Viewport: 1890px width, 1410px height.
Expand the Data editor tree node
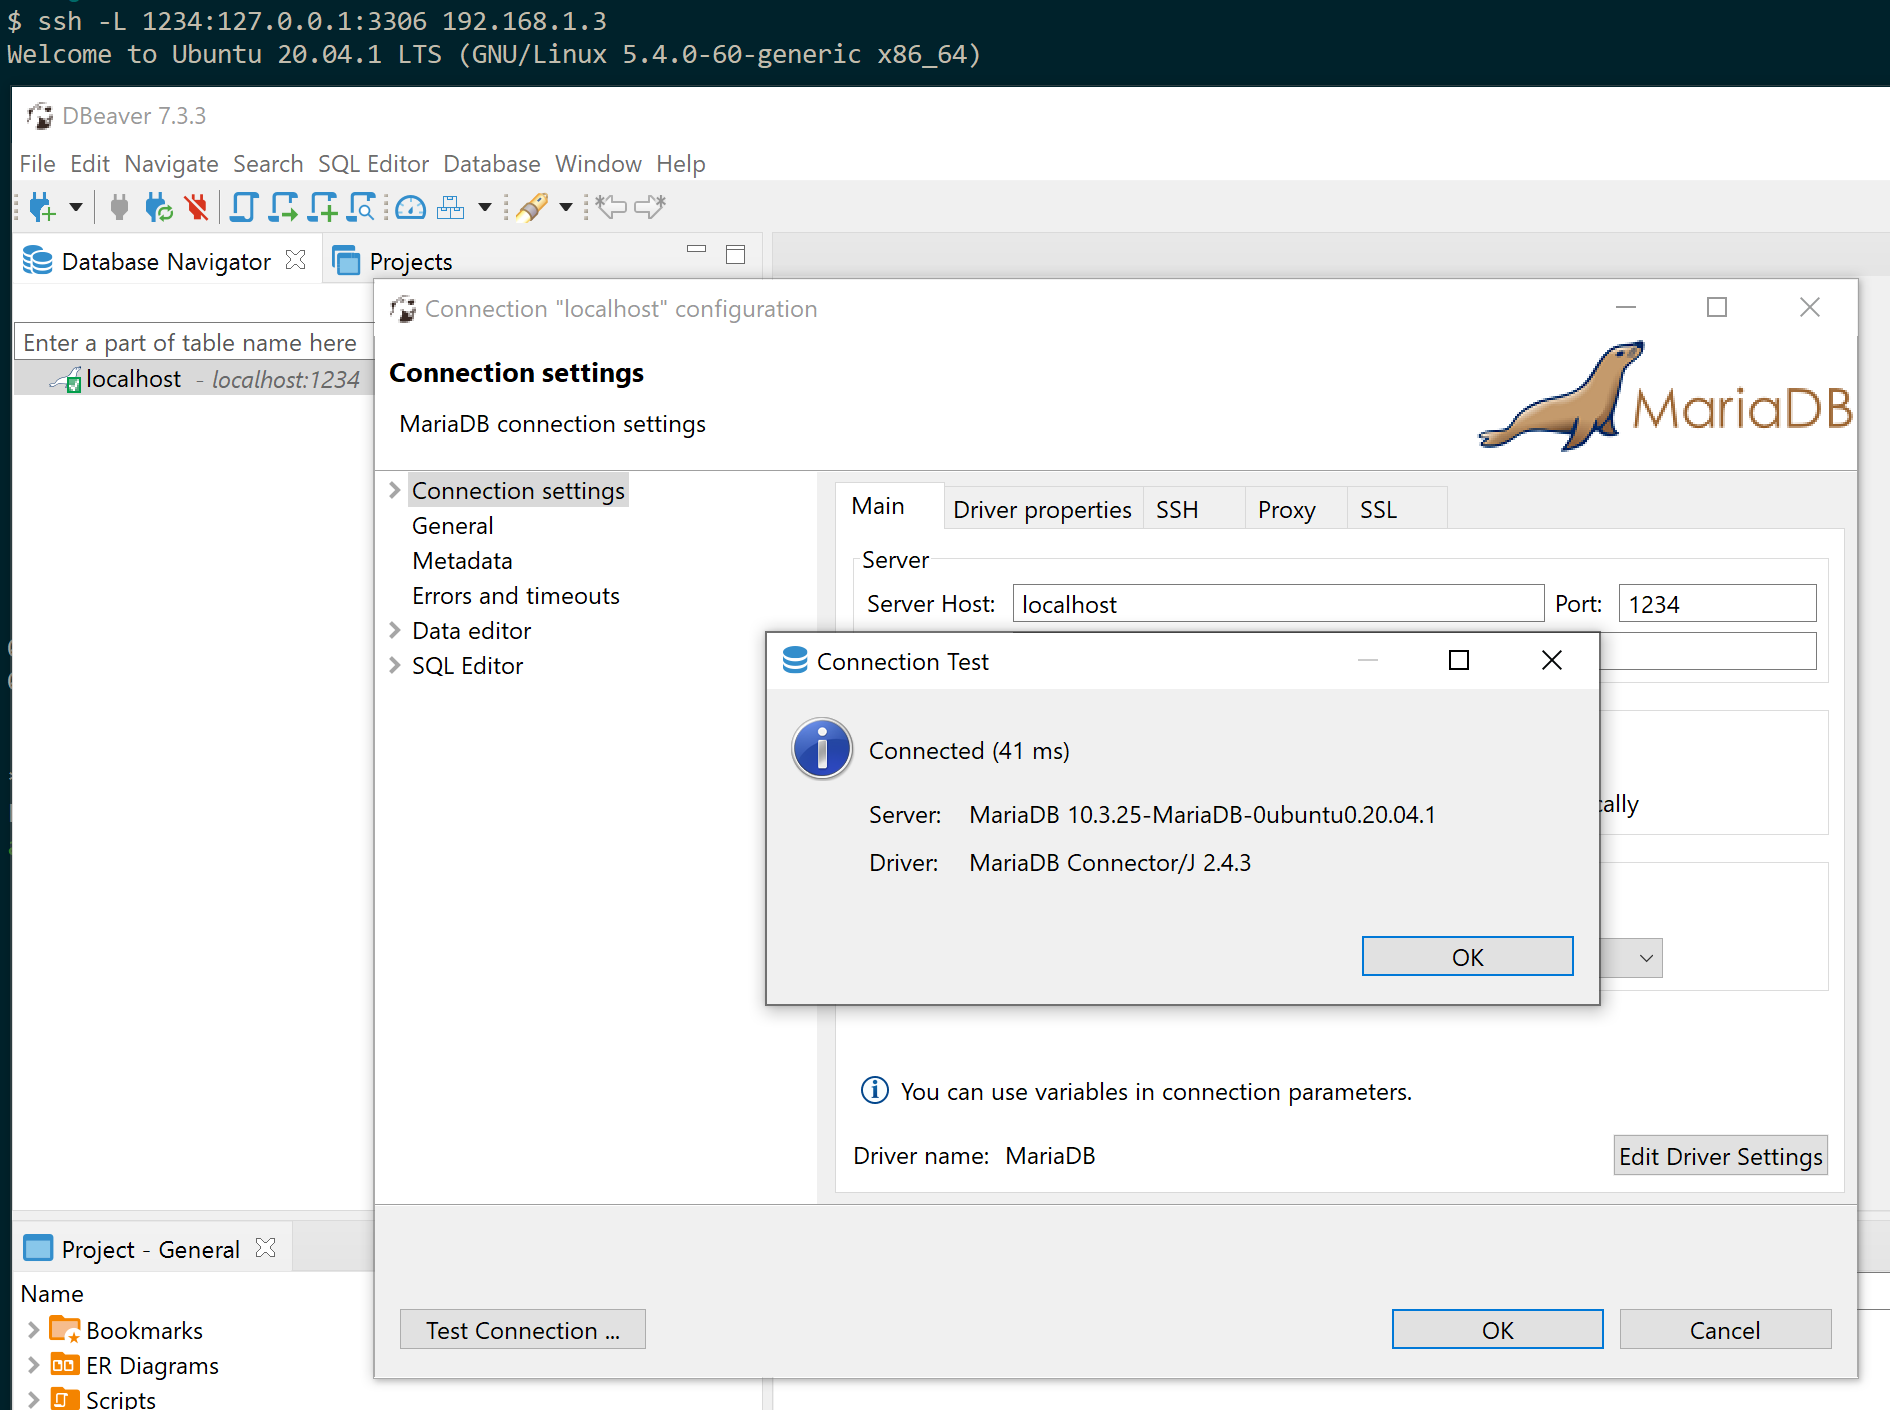[395, 630]
